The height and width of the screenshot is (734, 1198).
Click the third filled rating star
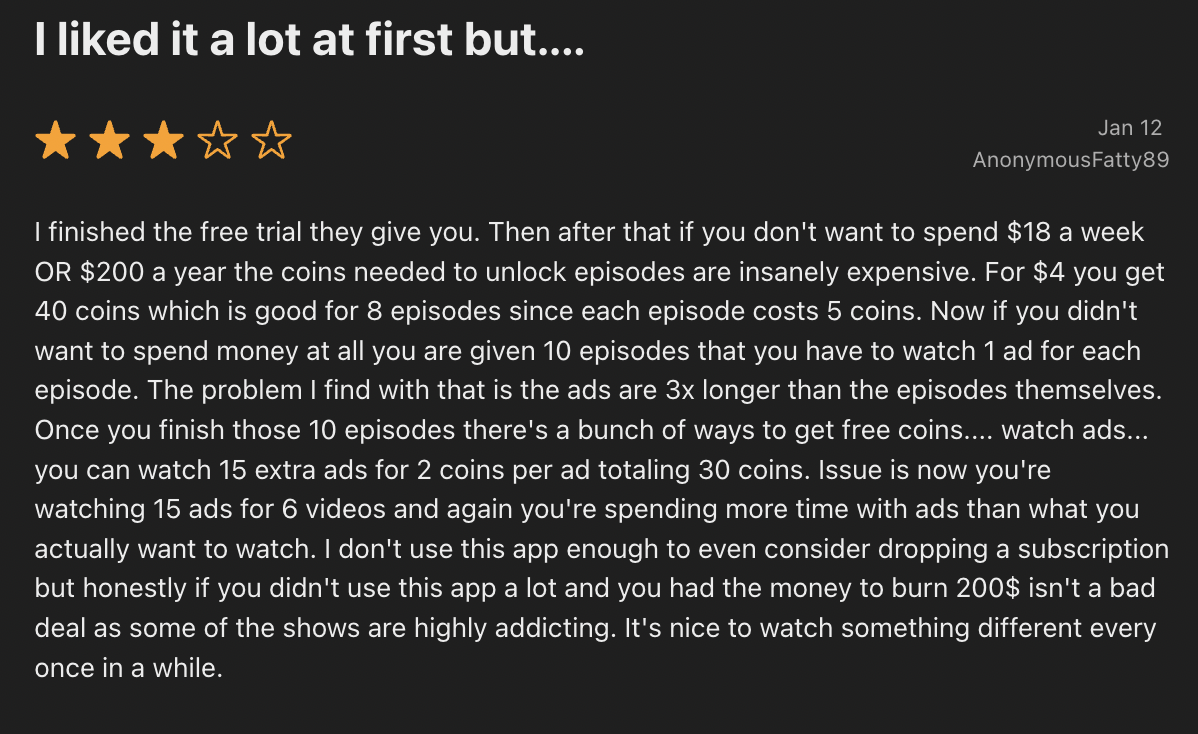[x=163, y=141]
